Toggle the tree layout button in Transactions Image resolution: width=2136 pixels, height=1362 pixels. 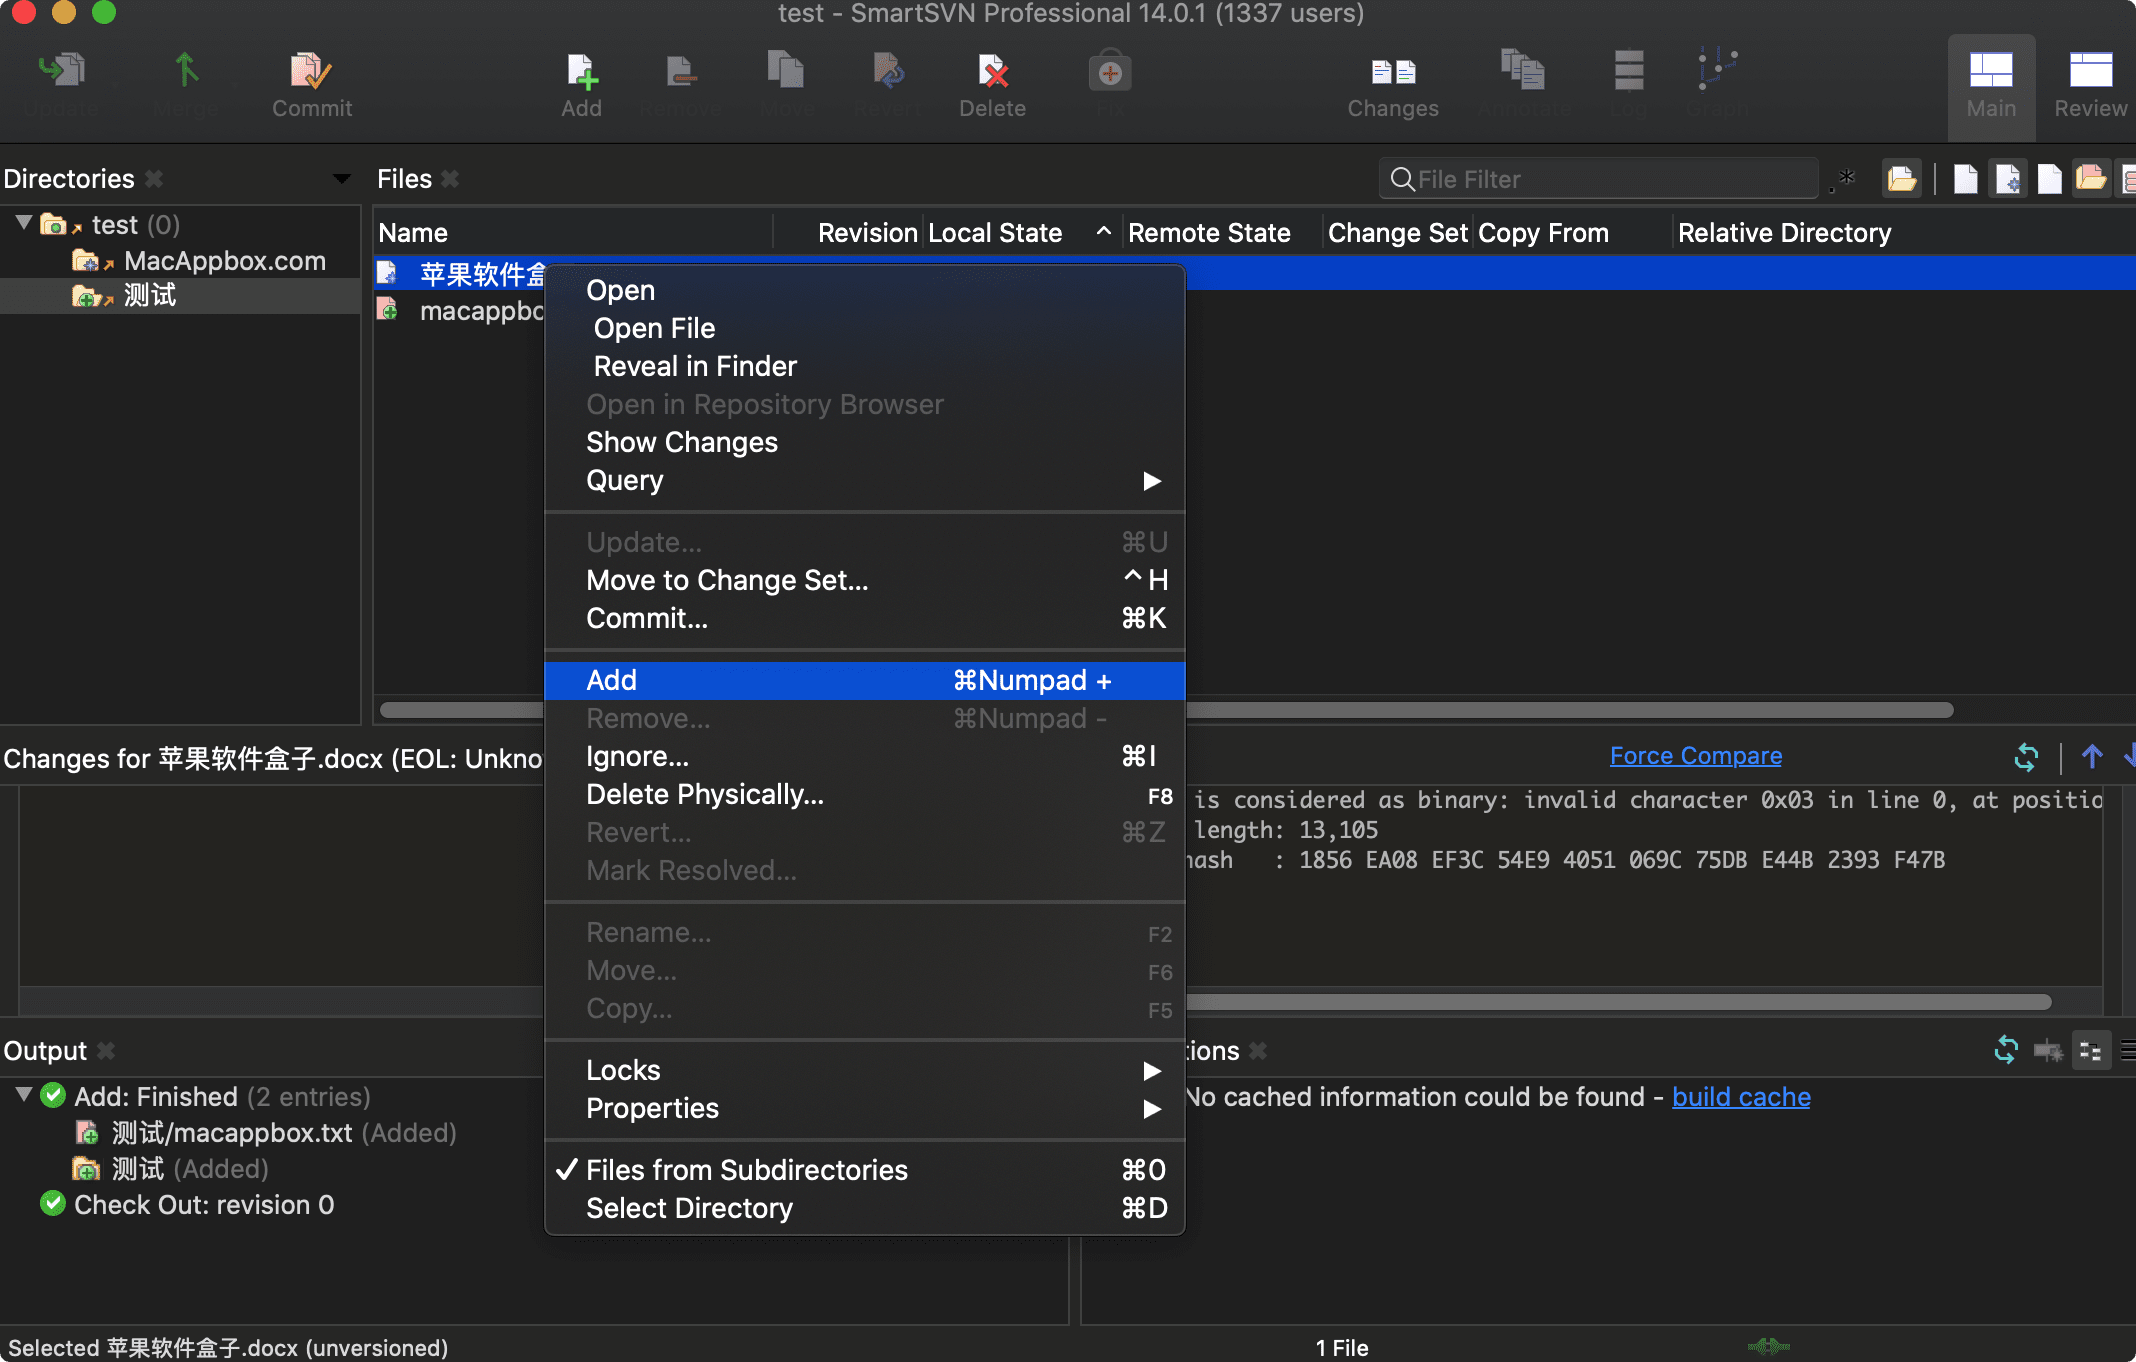click(x=2090, y=1050)
